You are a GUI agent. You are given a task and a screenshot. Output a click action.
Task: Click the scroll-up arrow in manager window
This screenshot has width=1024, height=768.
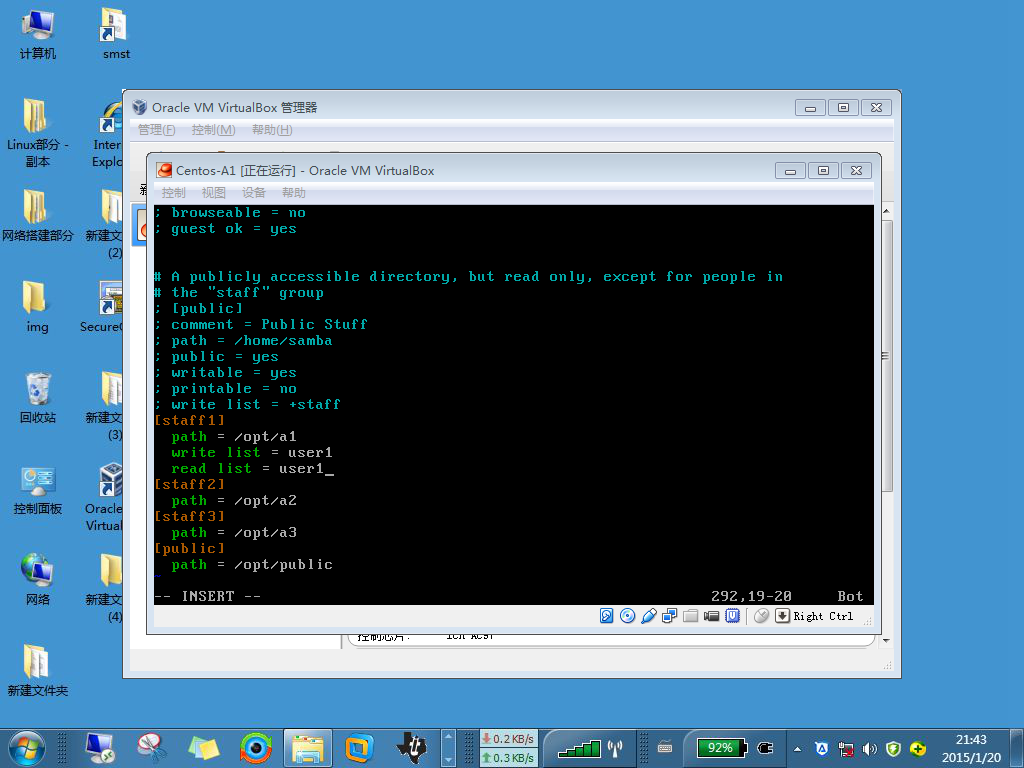(x=887, y=211)
